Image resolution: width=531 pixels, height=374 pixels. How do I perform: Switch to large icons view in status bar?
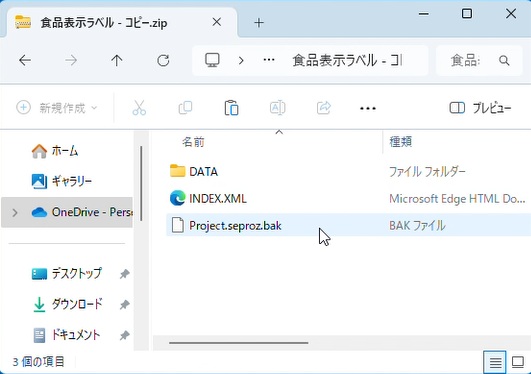(518, 362)
